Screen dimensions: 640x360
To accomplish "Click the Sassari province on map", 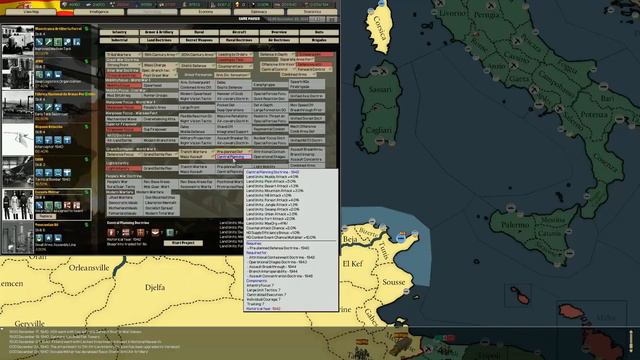I will click(380, 89).
